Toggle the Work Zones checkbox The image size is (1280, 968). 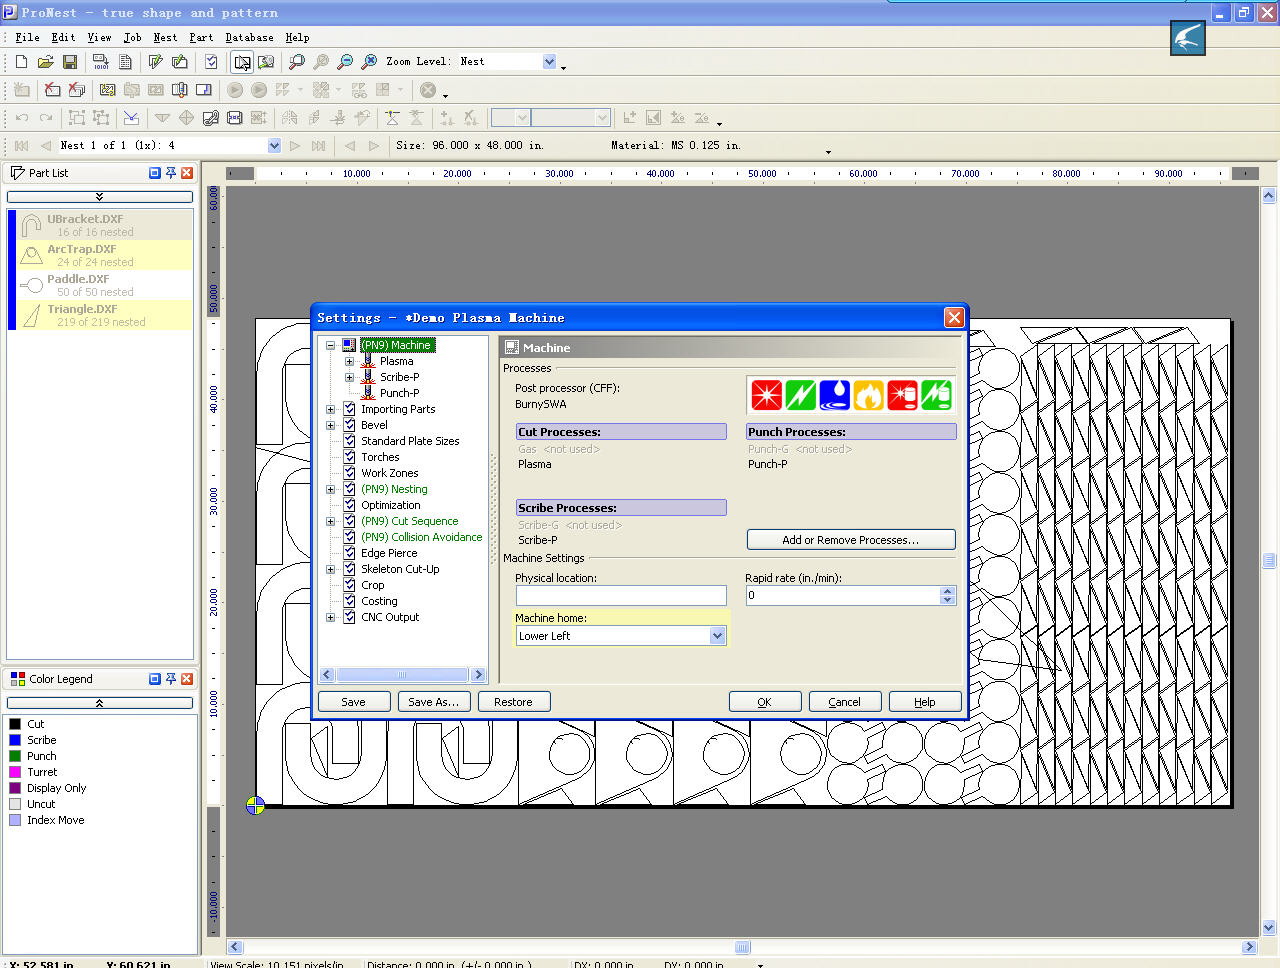pos(349,473)
